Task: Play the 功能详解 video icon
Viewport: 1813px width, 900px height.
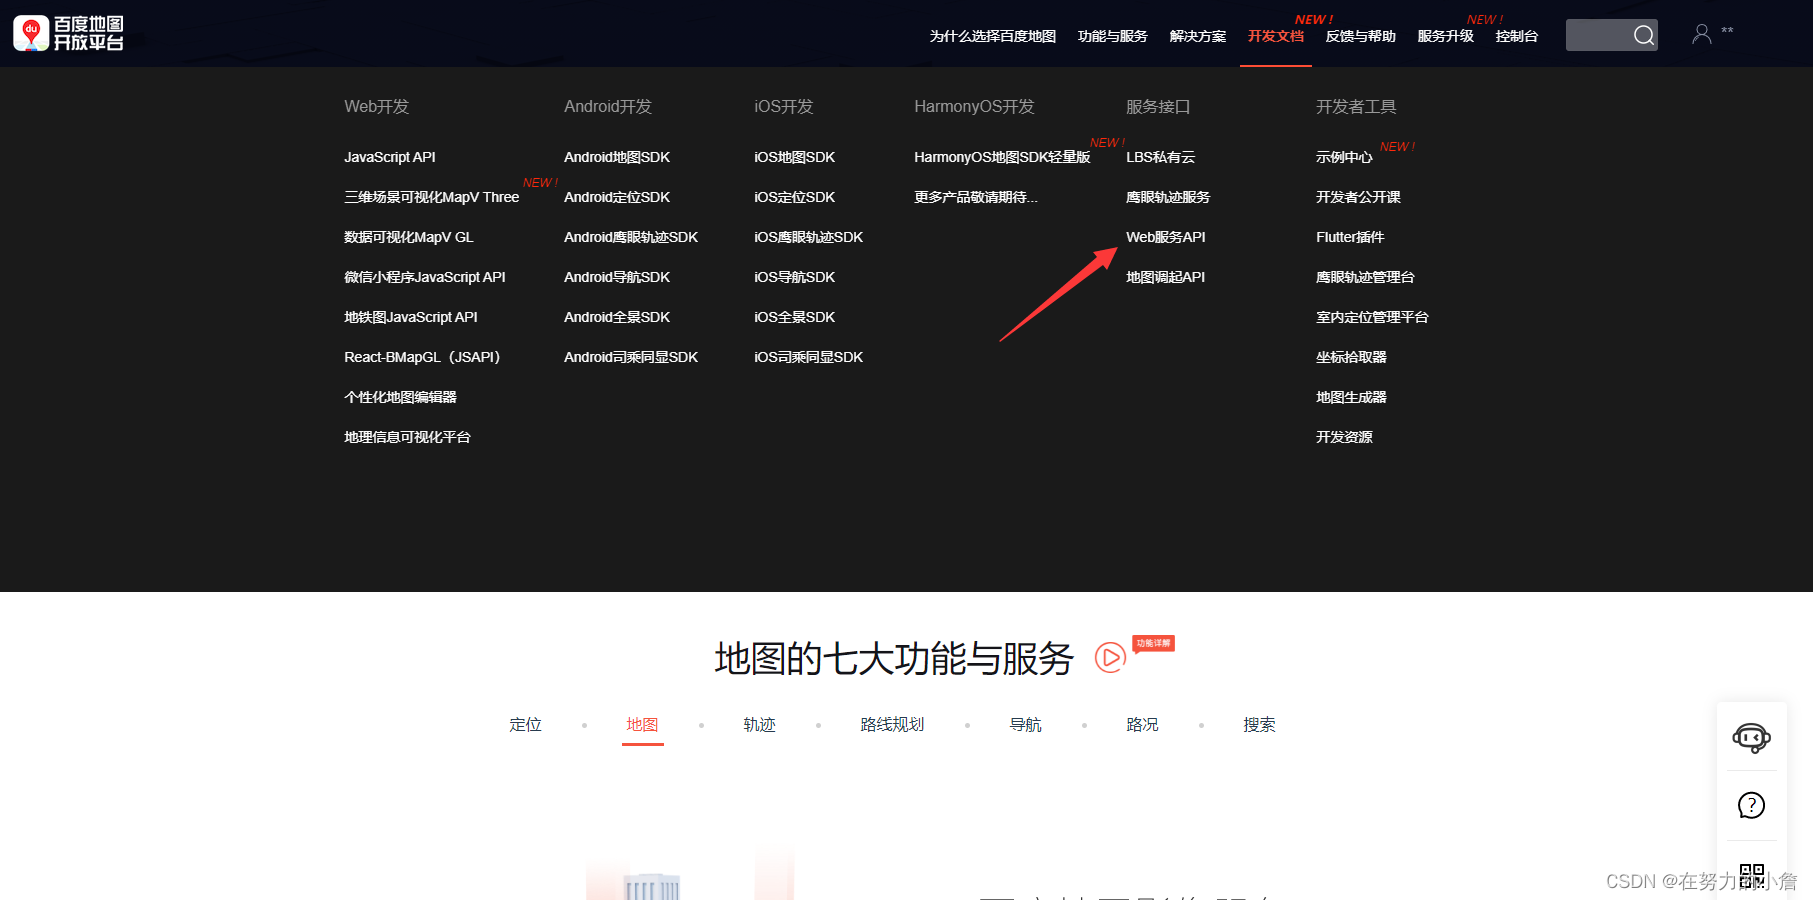Action: pos(1110,657)
